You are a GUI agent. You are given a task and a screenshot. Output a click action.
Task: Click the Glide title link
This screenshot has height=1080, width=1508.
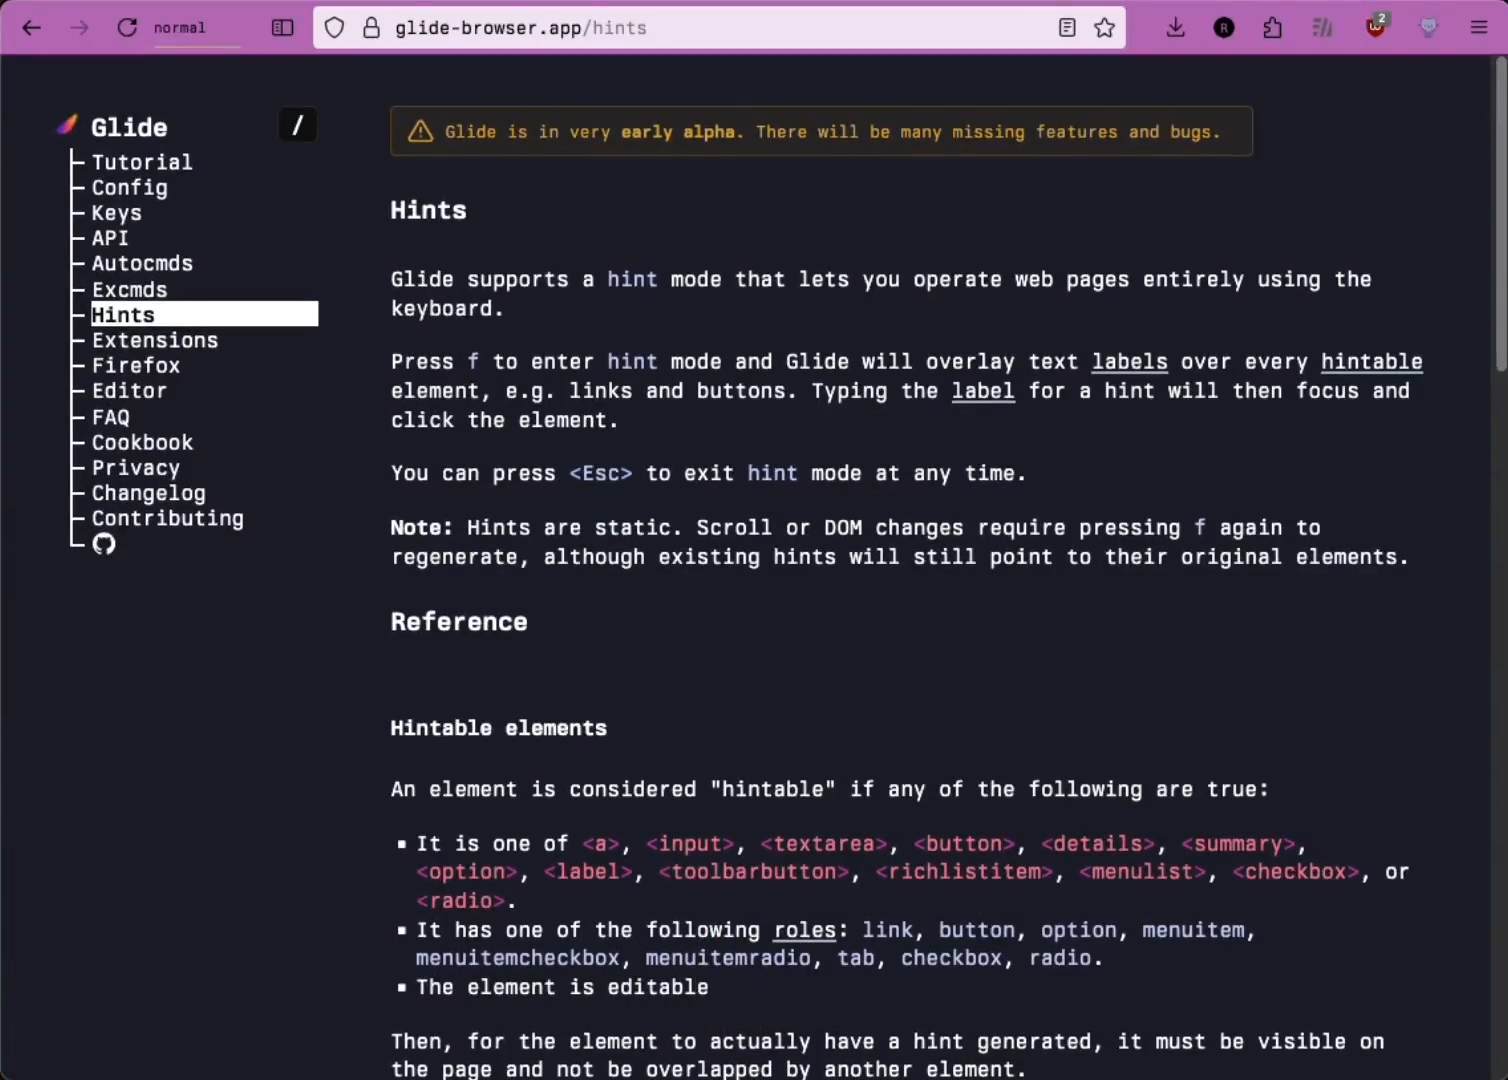pyautogui.click(x=129, y=127)
